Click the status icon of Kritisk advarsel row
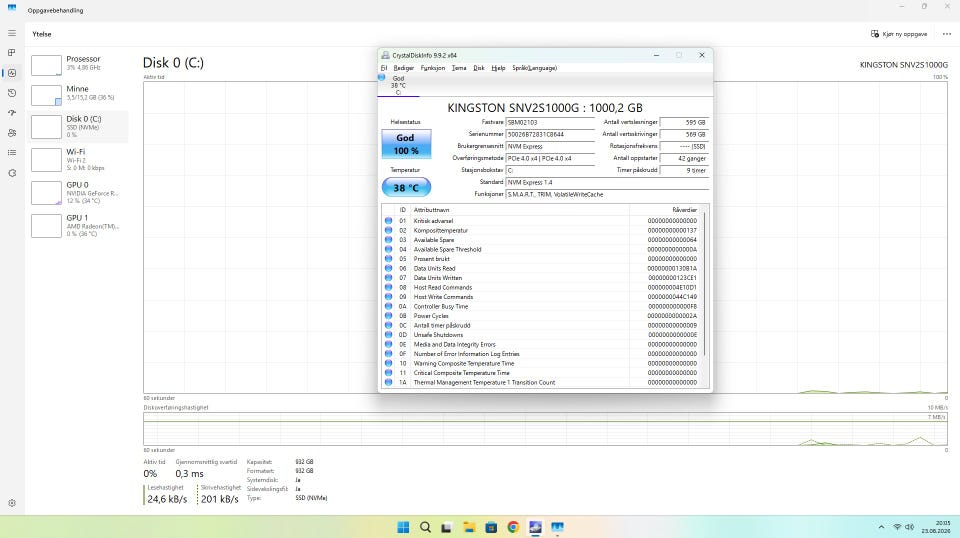 [388, 221]
